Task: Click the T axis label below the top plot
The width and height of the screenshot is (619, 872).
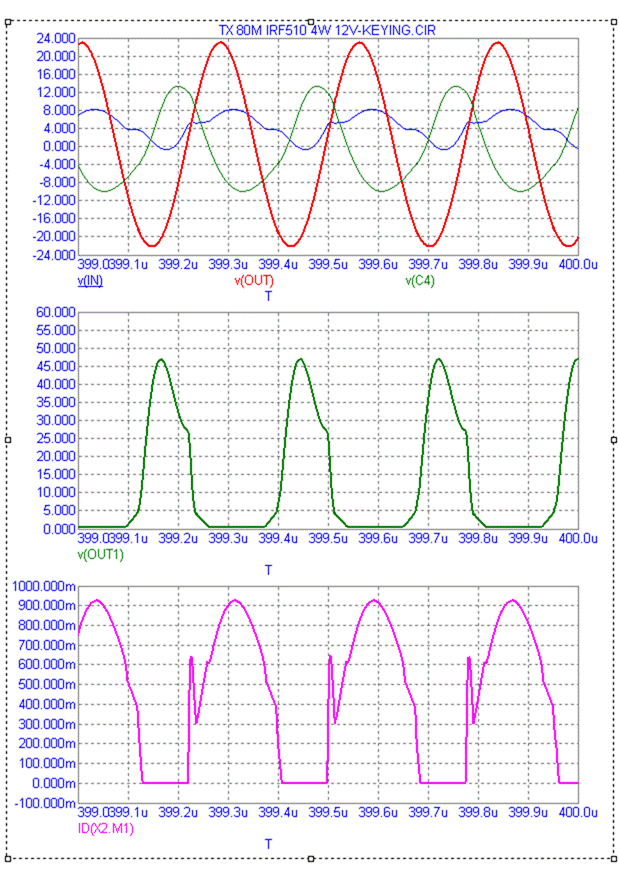Action: click(268, 296)
